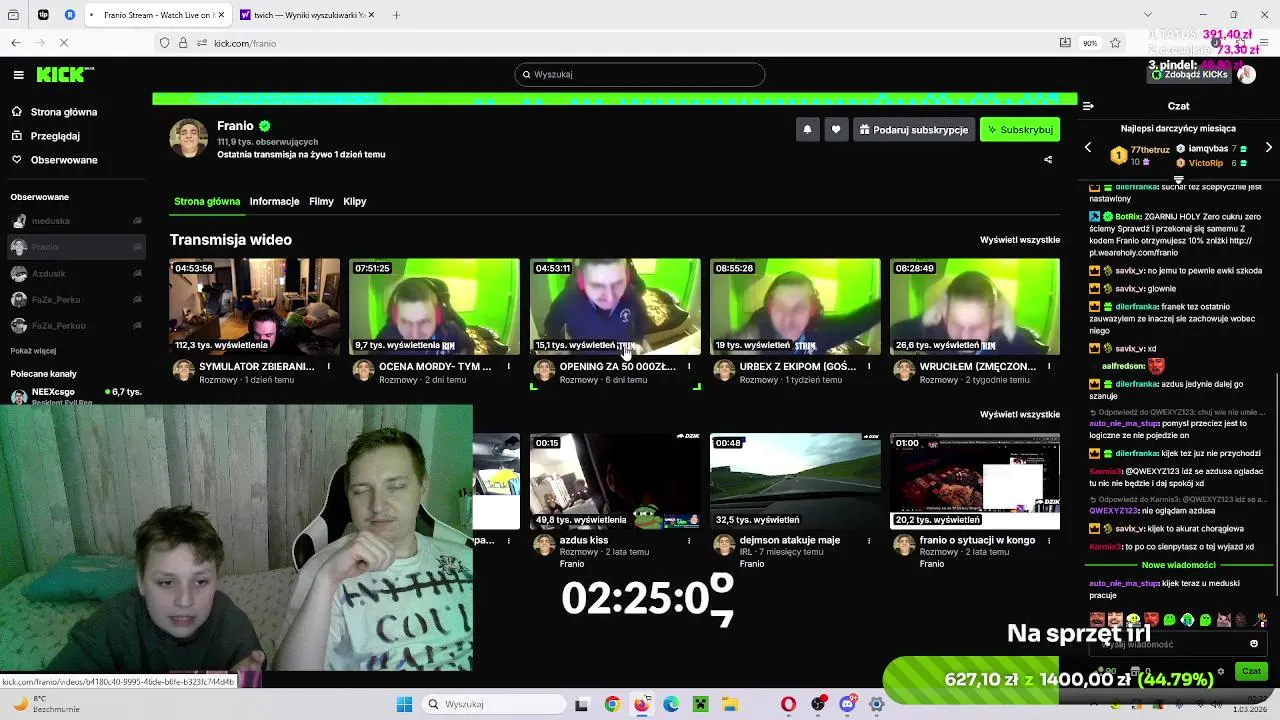Viewport: 1280px width, 720px height.
Task: Show next top donors arrow
Action: tap(1269, 148)
